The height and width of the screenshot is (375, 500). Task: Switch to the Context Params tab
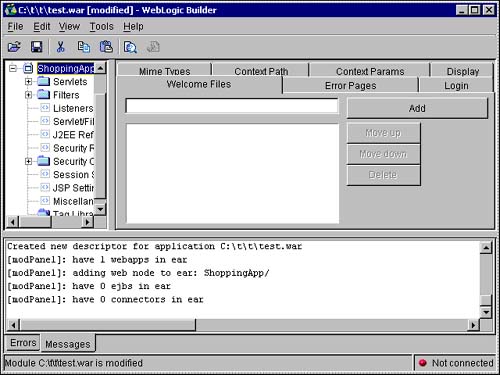(370, 70)
